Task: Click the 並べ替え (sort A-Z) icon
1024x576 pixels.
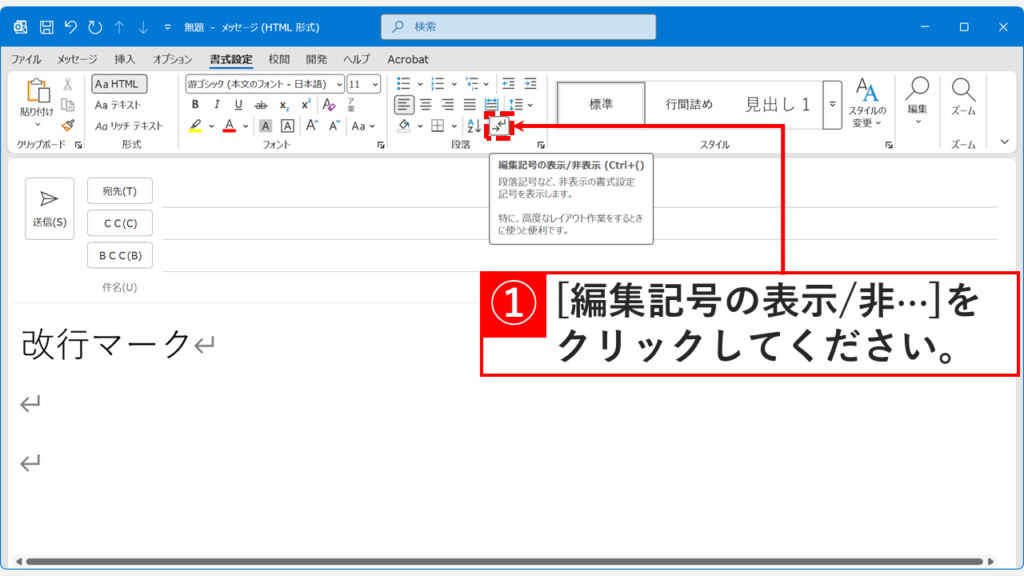Action: pyautogui.click(x=473, y=125)
